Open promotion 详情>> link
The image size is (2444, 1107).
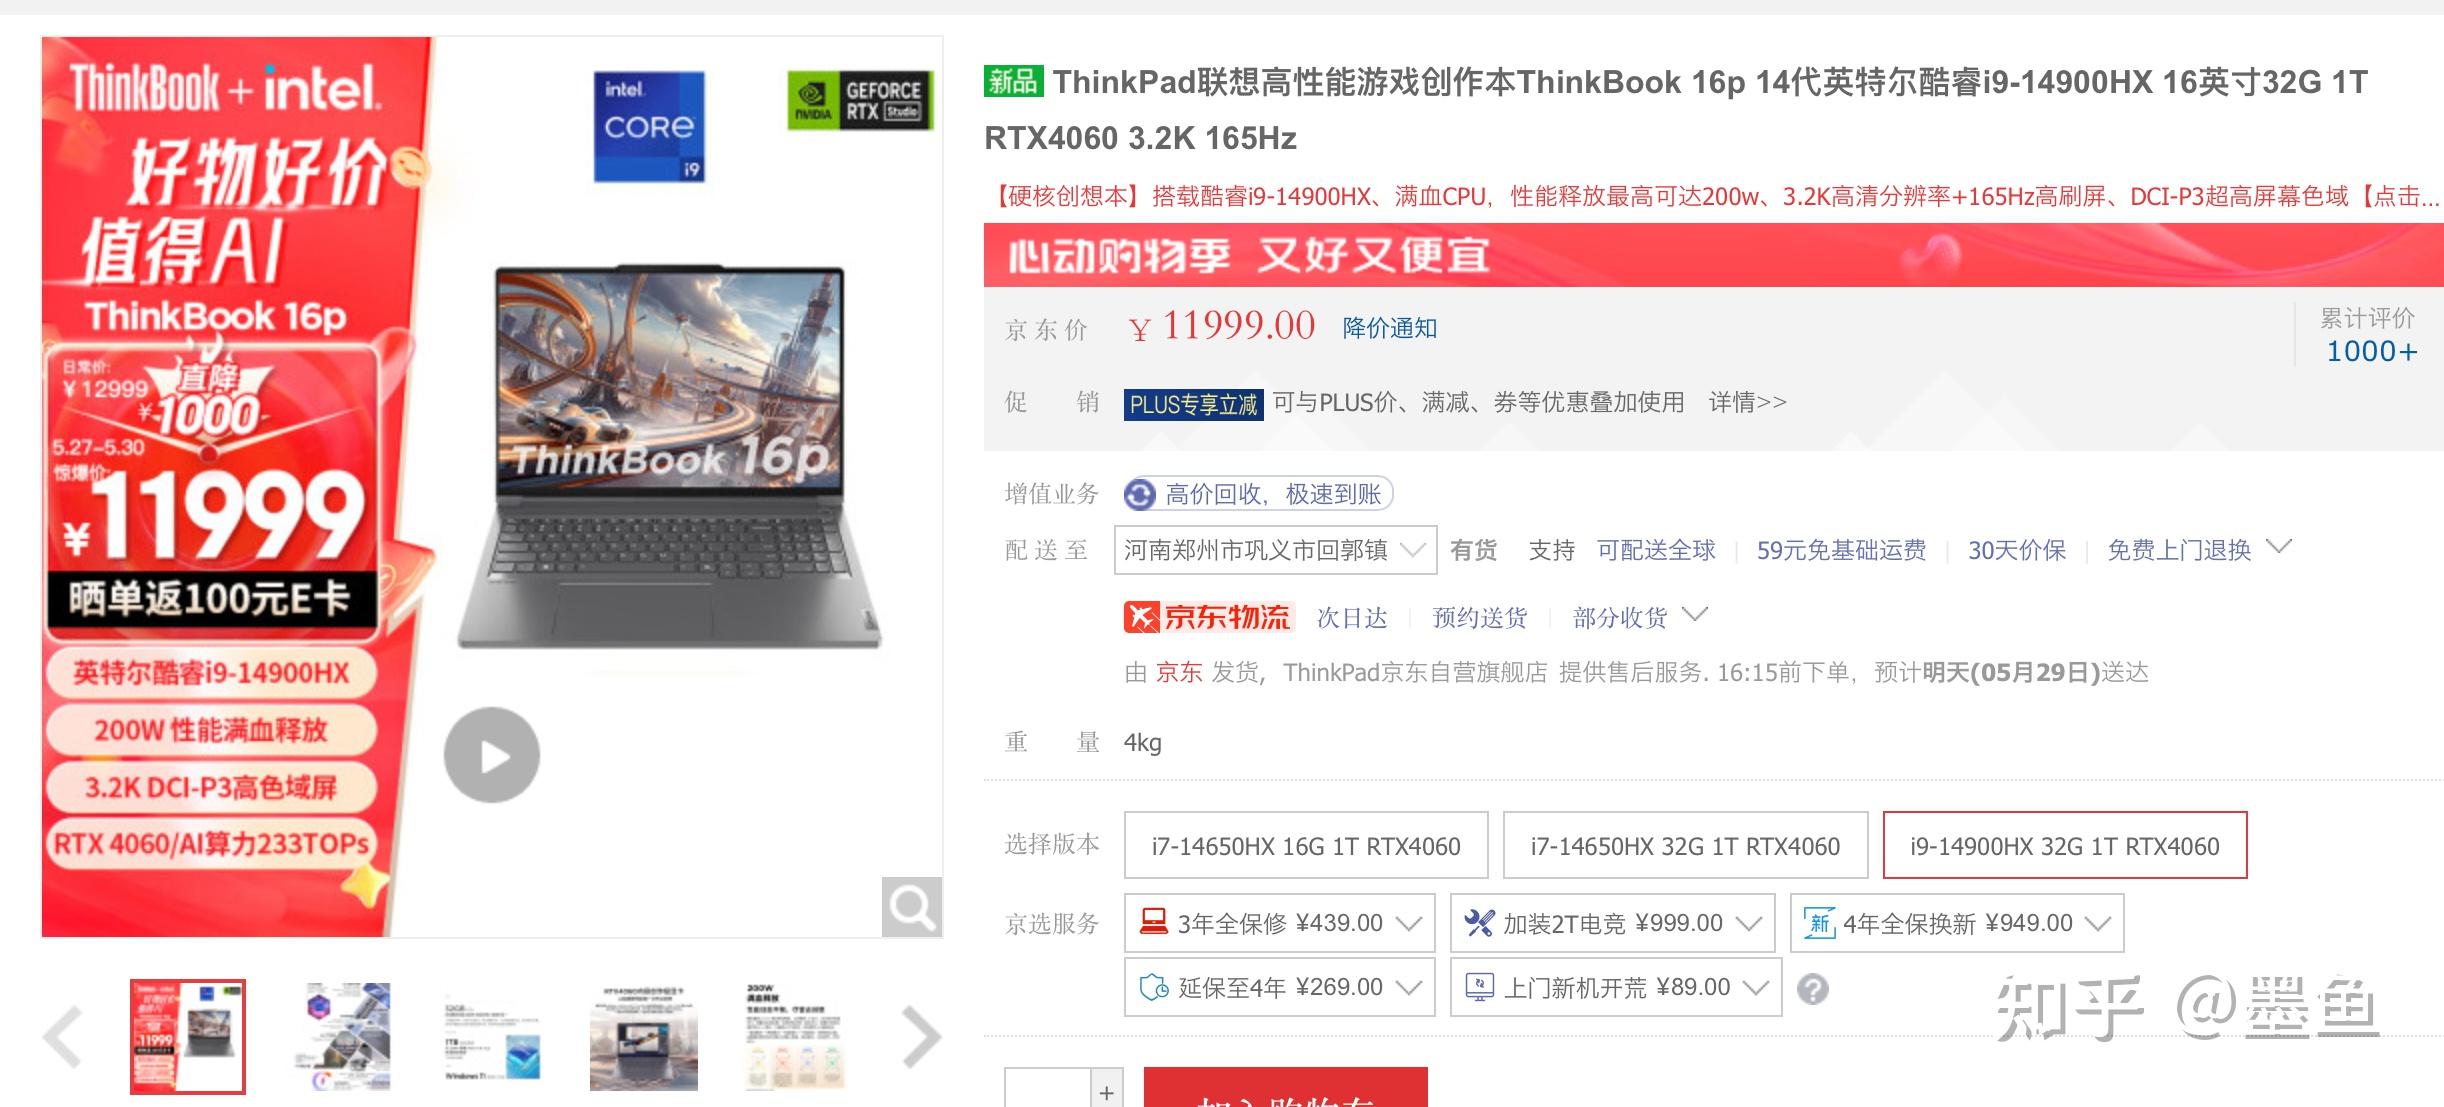(1747, 402)
